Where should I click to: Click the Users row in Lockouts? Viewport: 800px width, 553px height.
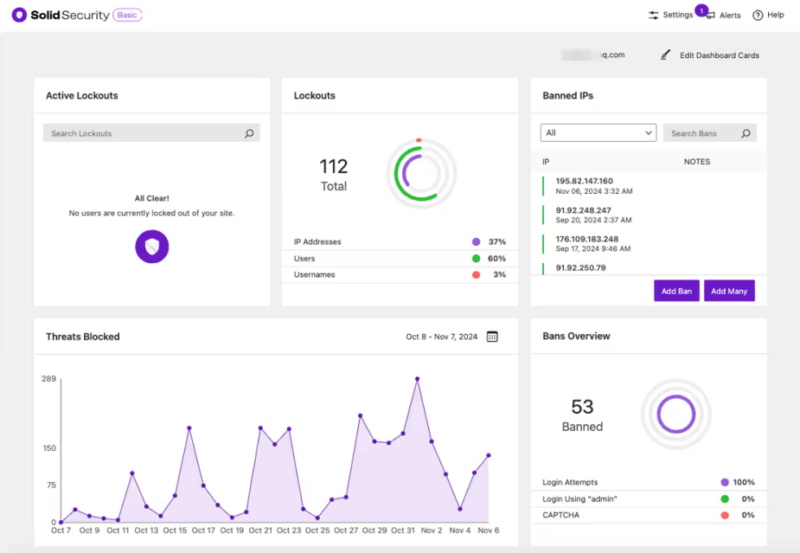coord(400,259)
